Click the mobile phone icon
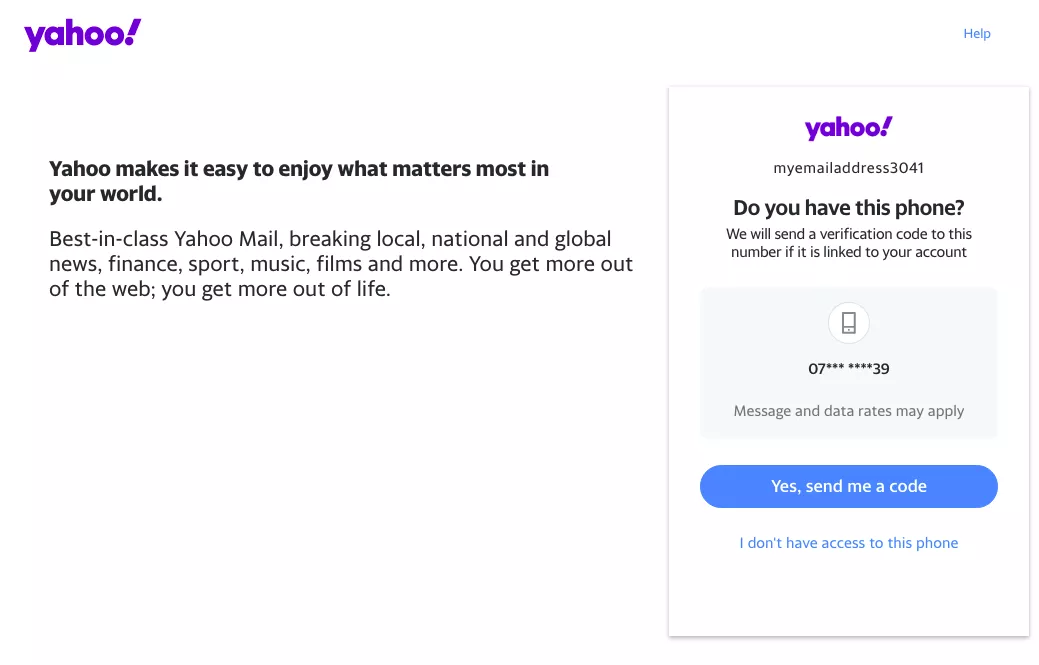Screen dimensions: 1039x665 849,323
